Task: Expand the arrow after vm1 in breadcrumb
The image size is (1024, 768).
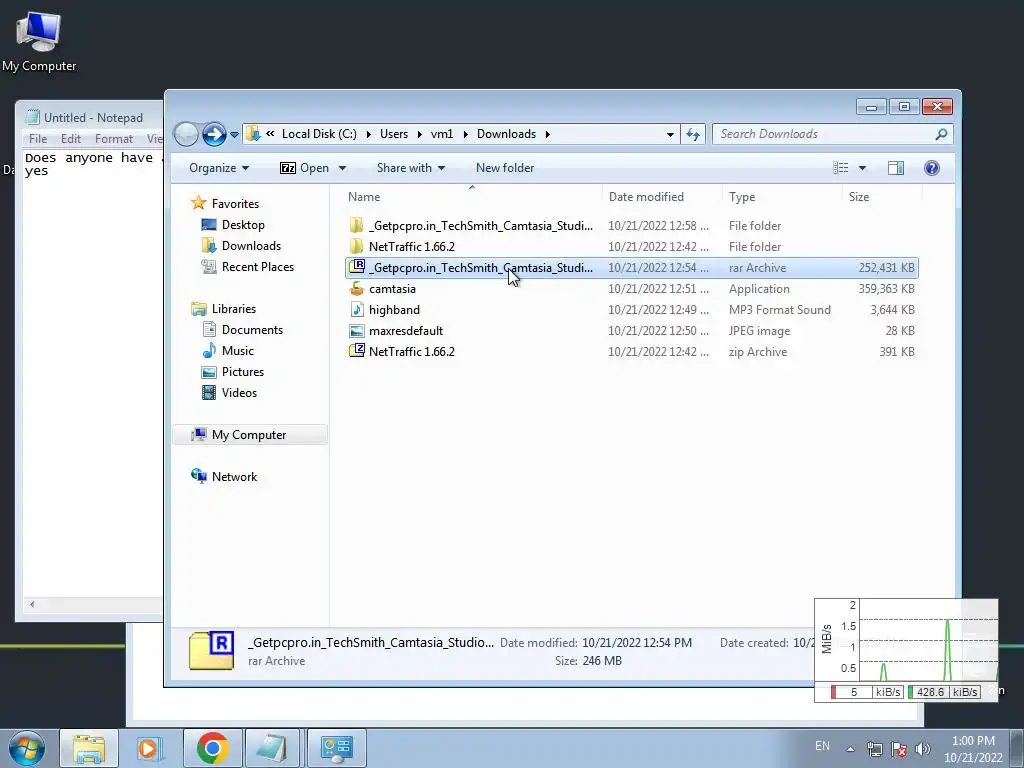Action: [x=465, y=134]
